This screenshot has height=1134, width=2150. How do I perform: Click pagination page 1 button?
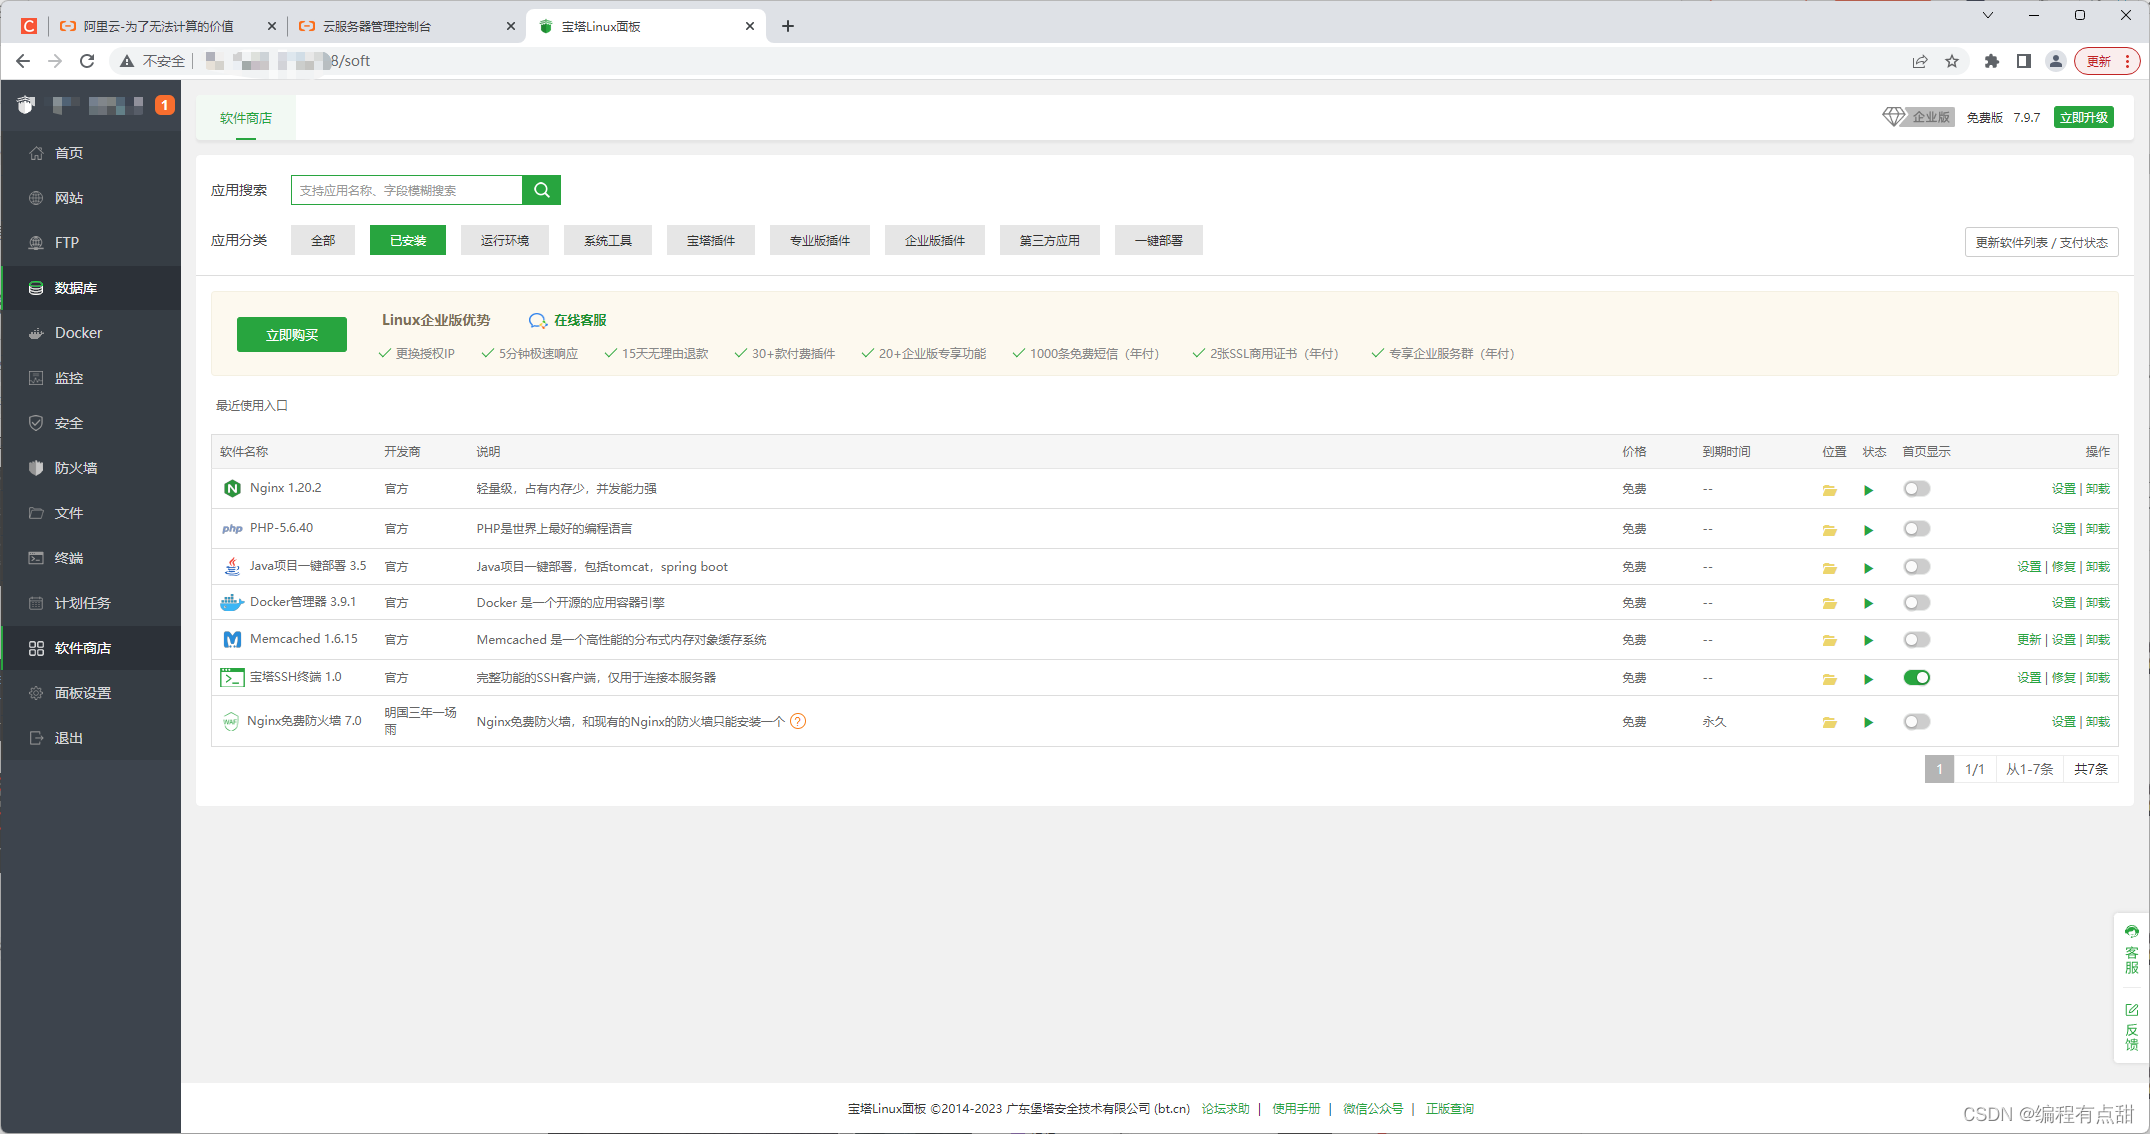click(x=1939, y=769)
